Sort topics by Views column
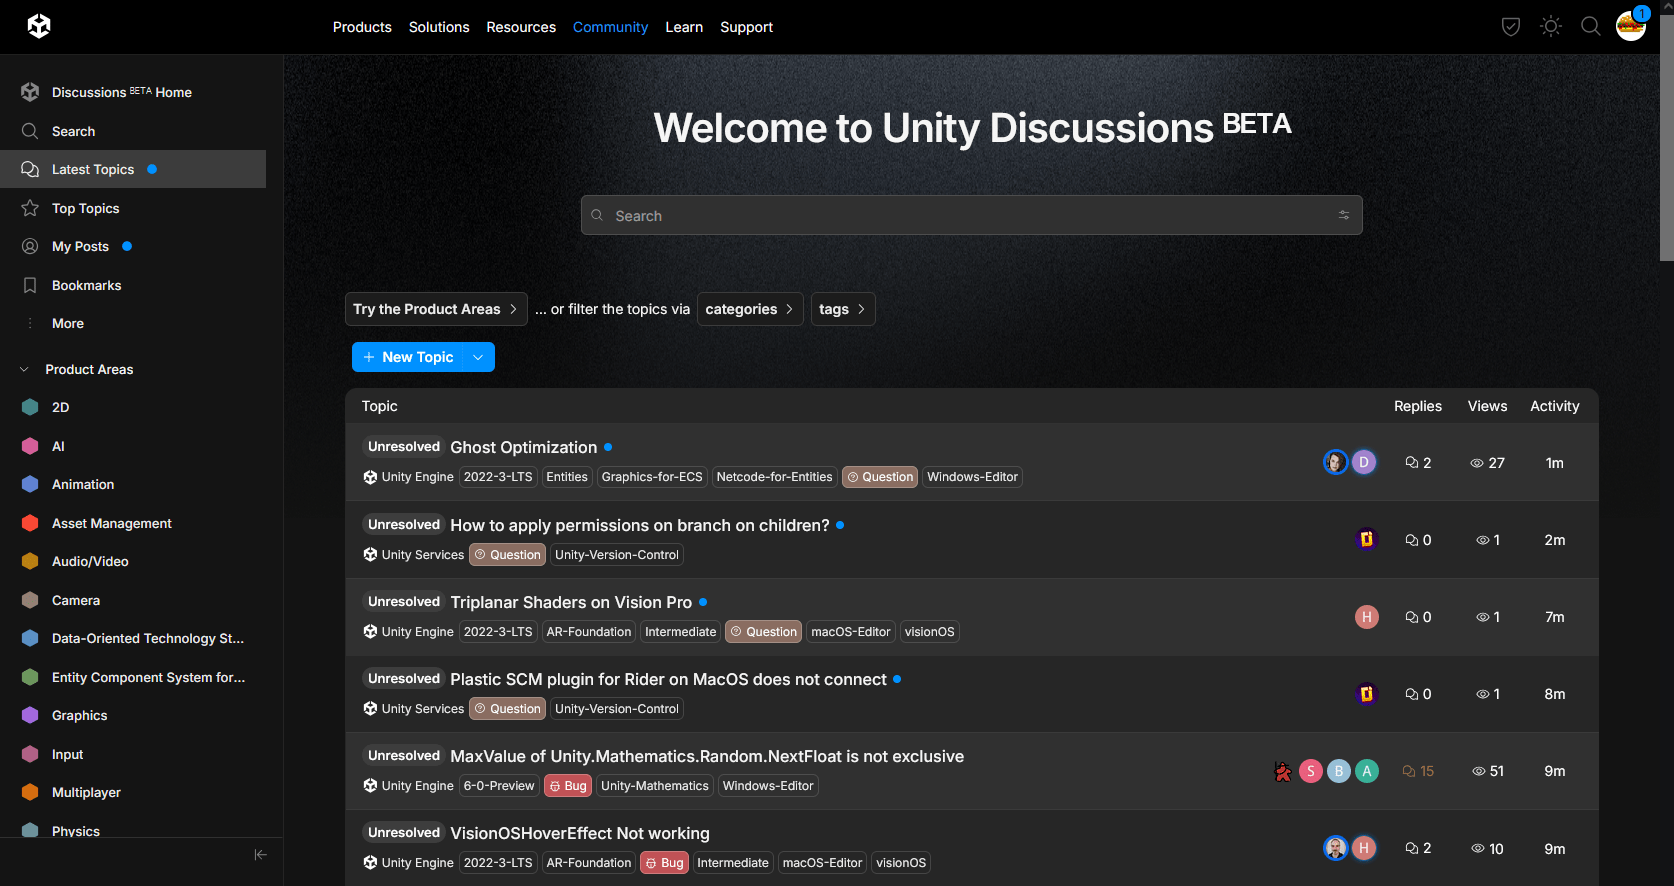 pyautogui.click(x=1487, y=406)
